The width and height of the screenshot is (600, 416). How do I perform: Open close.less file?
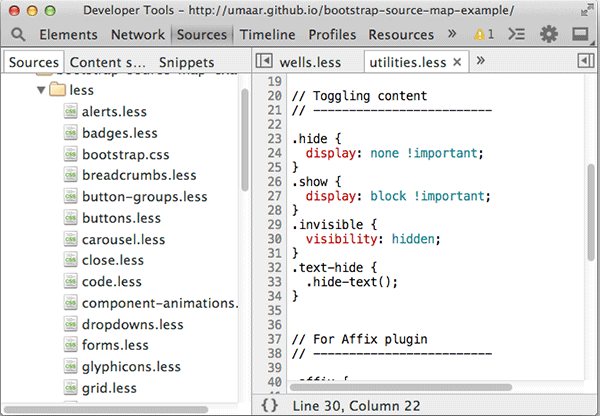point(112,260)
